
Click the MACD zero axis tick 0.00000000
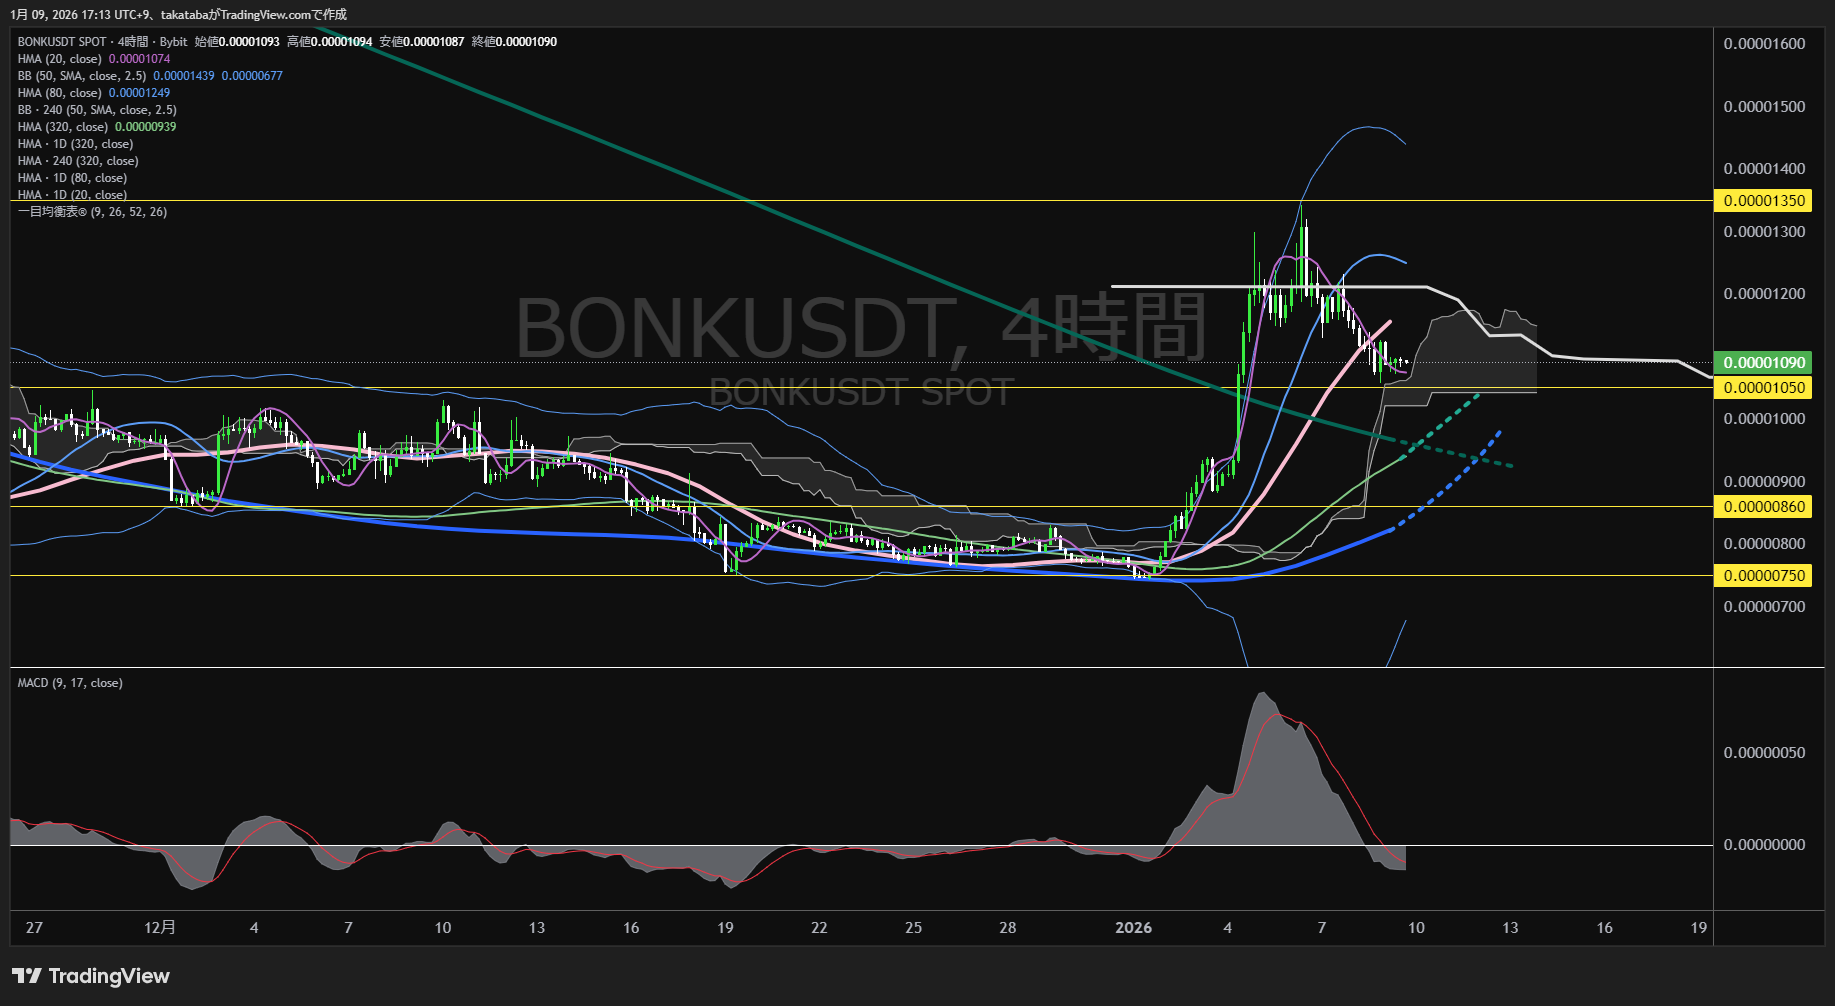click(1764, 845)
